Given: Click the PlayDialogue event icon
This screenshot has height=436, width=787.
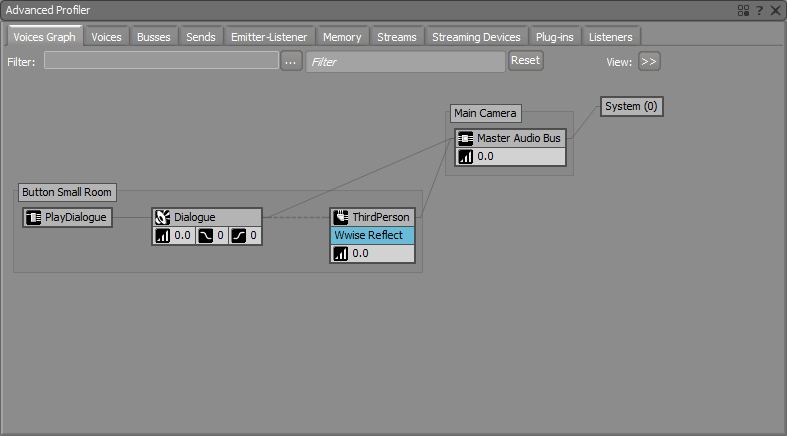Looking at the screenshot, I should coord(33,217).
